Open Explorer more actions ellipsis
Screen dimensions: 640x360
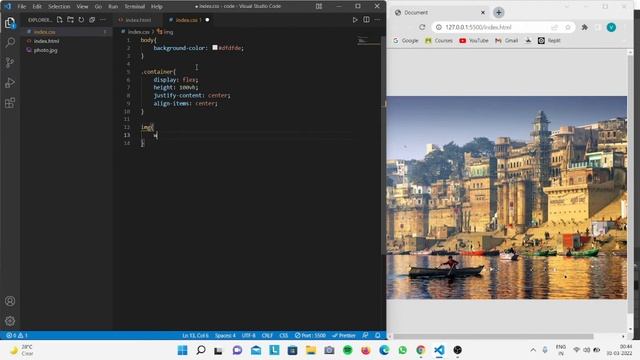tap(103, 20)
